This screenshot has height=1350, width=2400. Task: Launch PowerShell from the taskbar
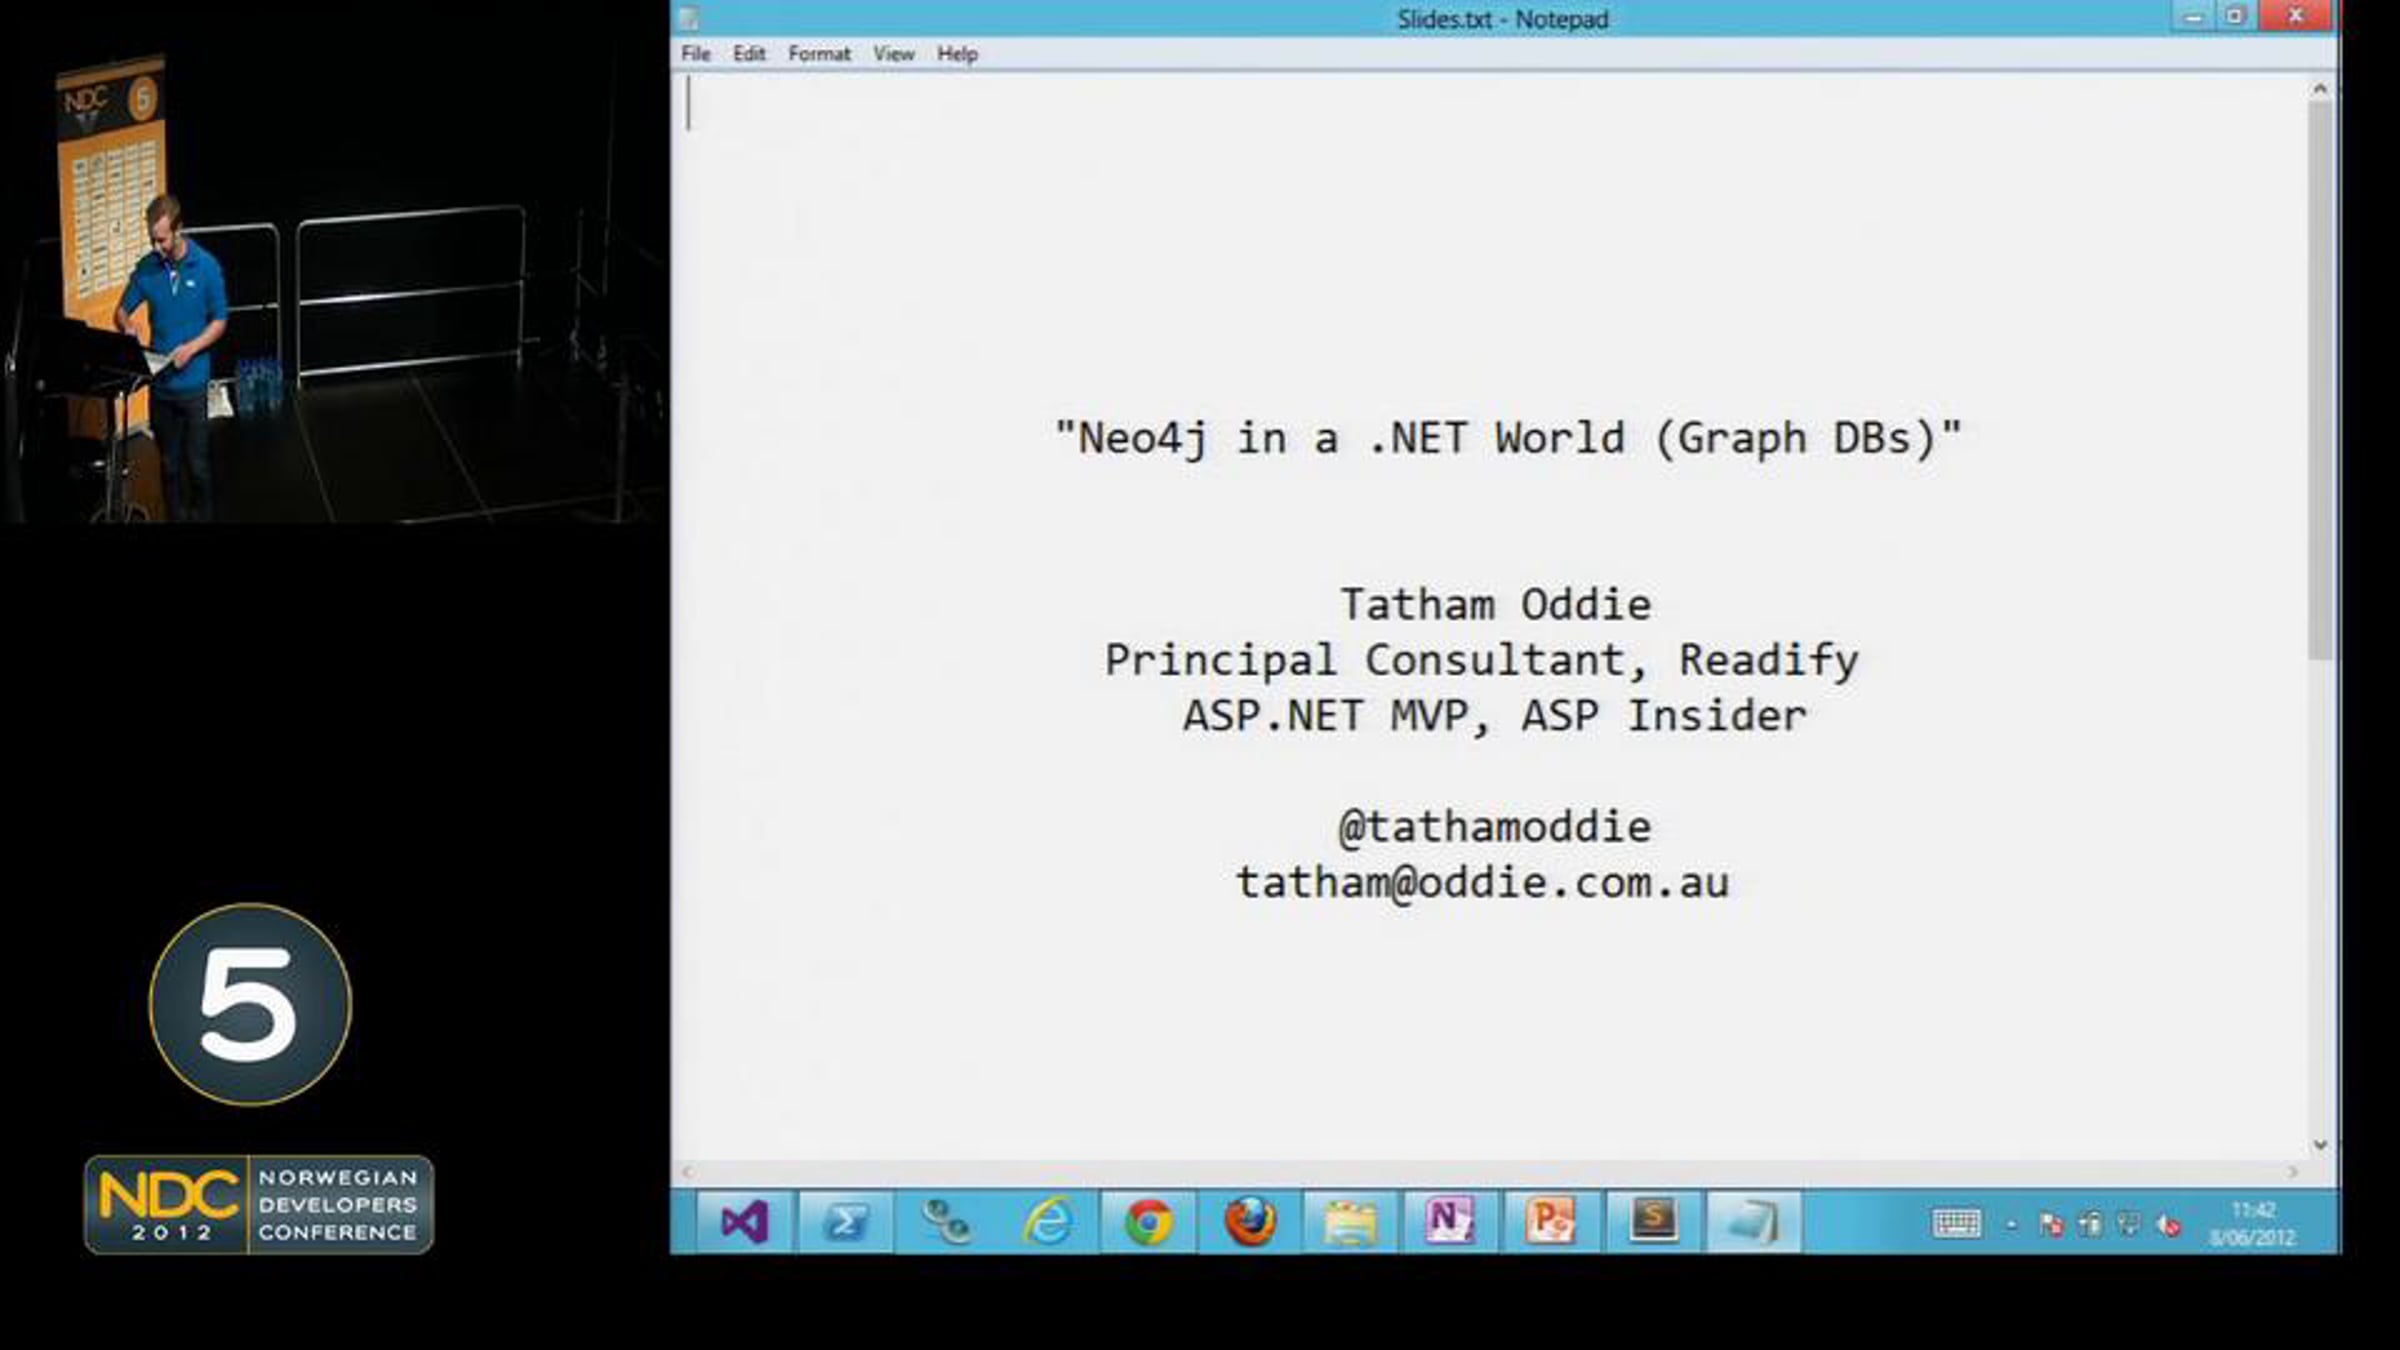tap(846, 1221)
